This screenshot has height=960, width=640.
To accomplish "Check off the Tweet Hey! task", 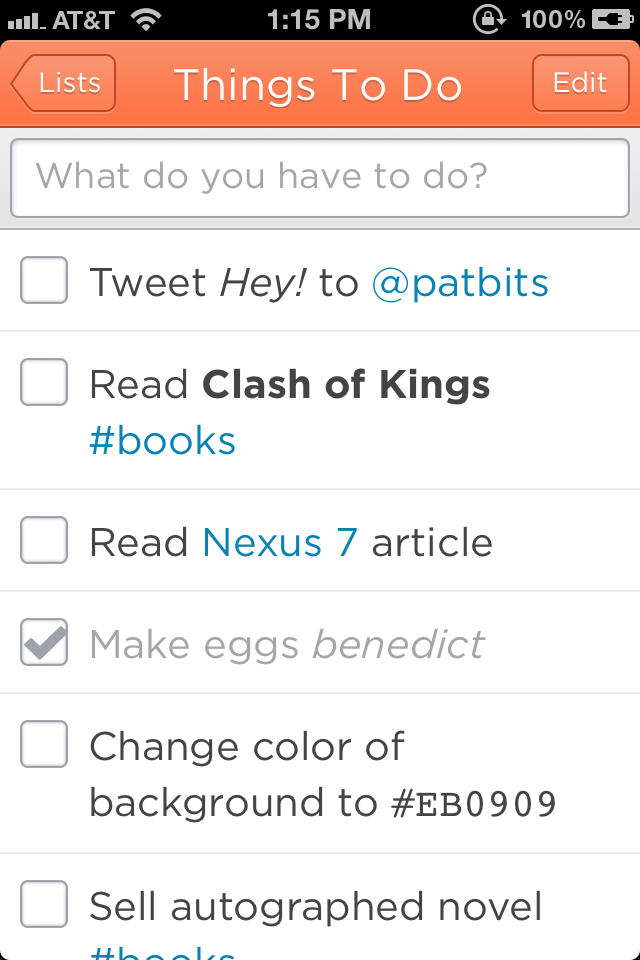I will (x=43, y=280).
